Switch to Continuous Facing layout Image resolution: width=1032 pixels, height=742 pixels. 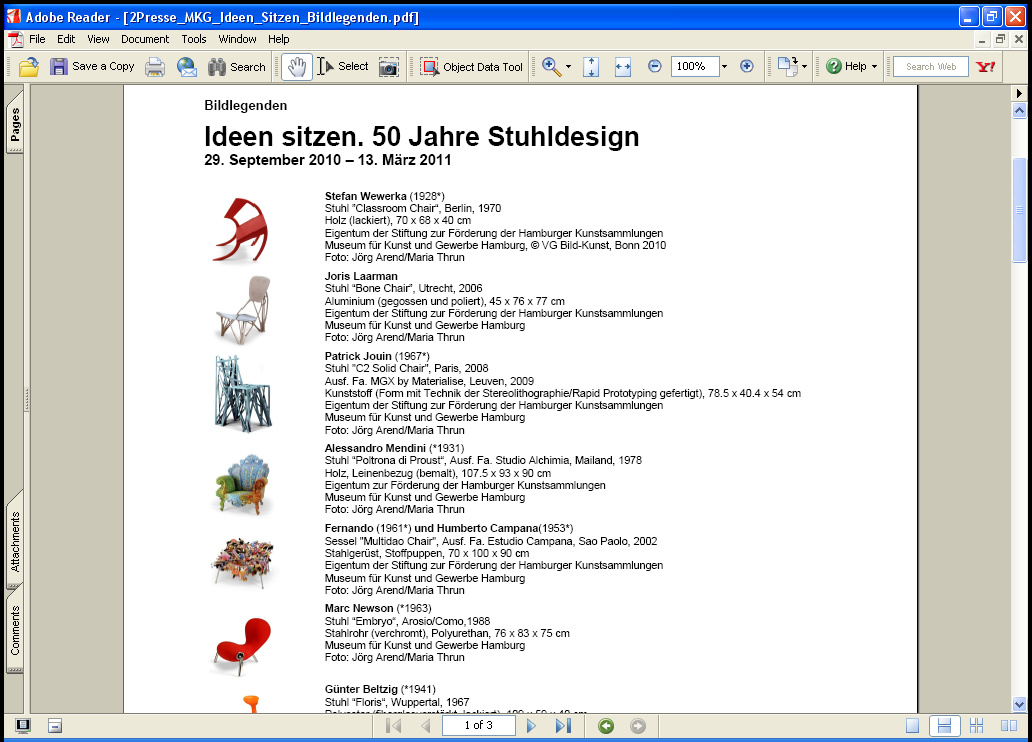pyautogui.click(x=977, y=726)
